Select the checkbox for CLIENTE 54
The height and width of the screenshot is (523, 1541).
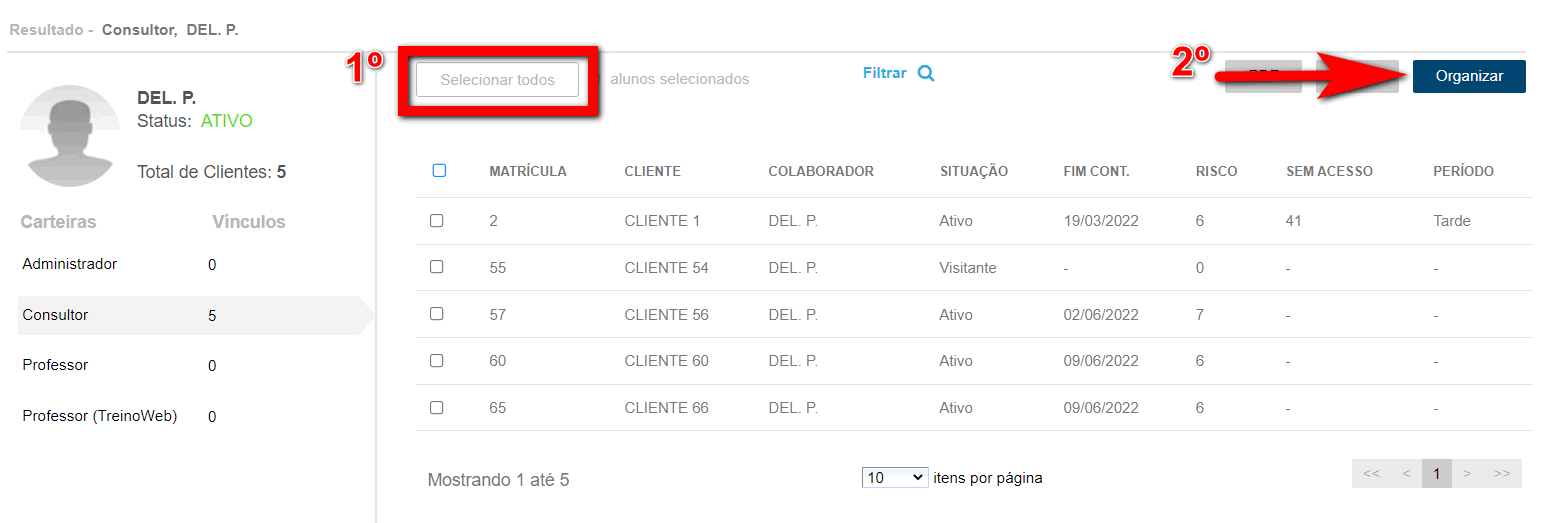point(437,267)
